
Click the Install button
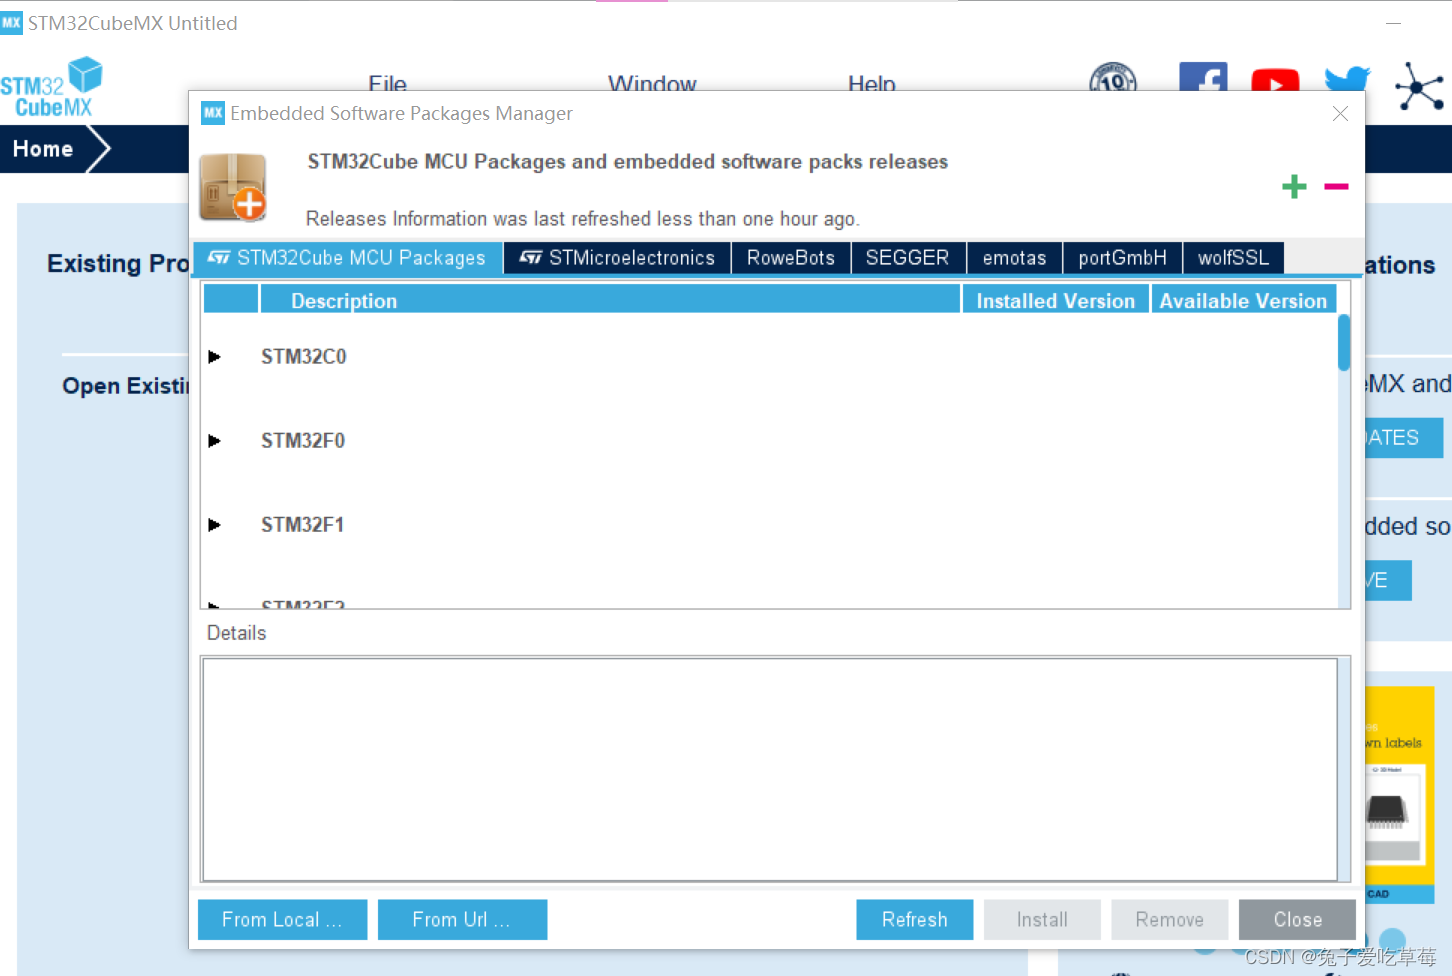click(x=1042, y=920)
